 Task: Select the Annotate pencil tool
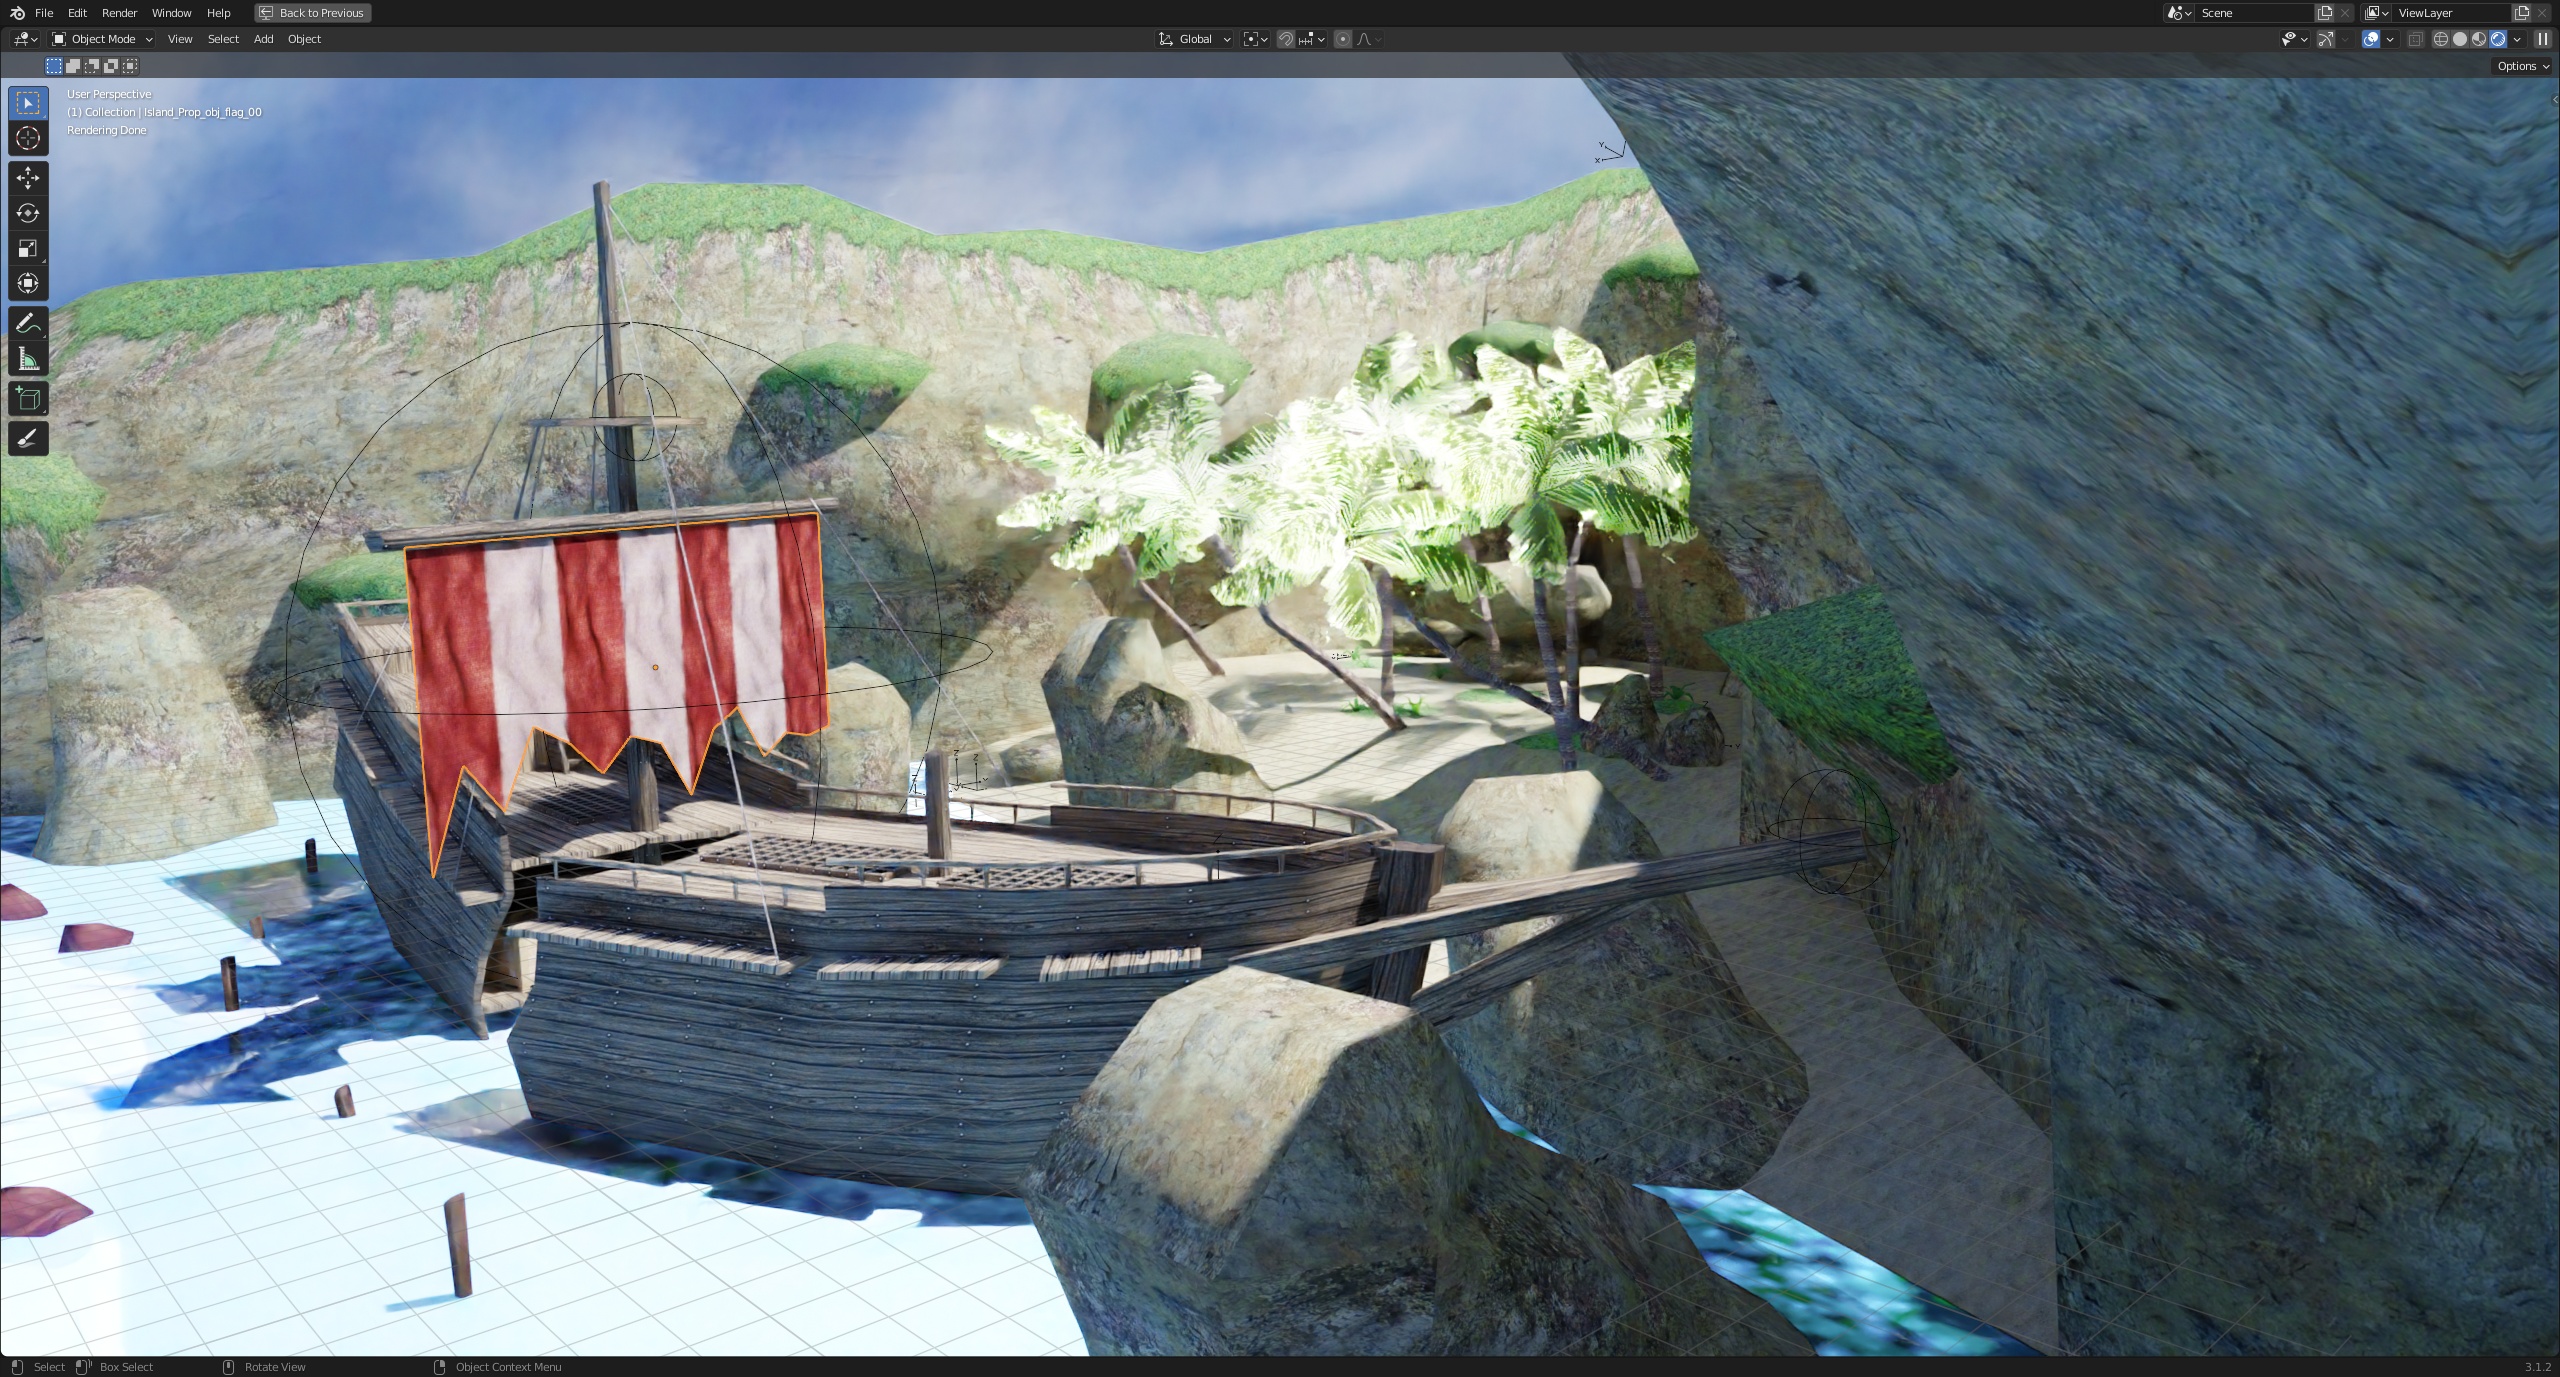(28, 323)
